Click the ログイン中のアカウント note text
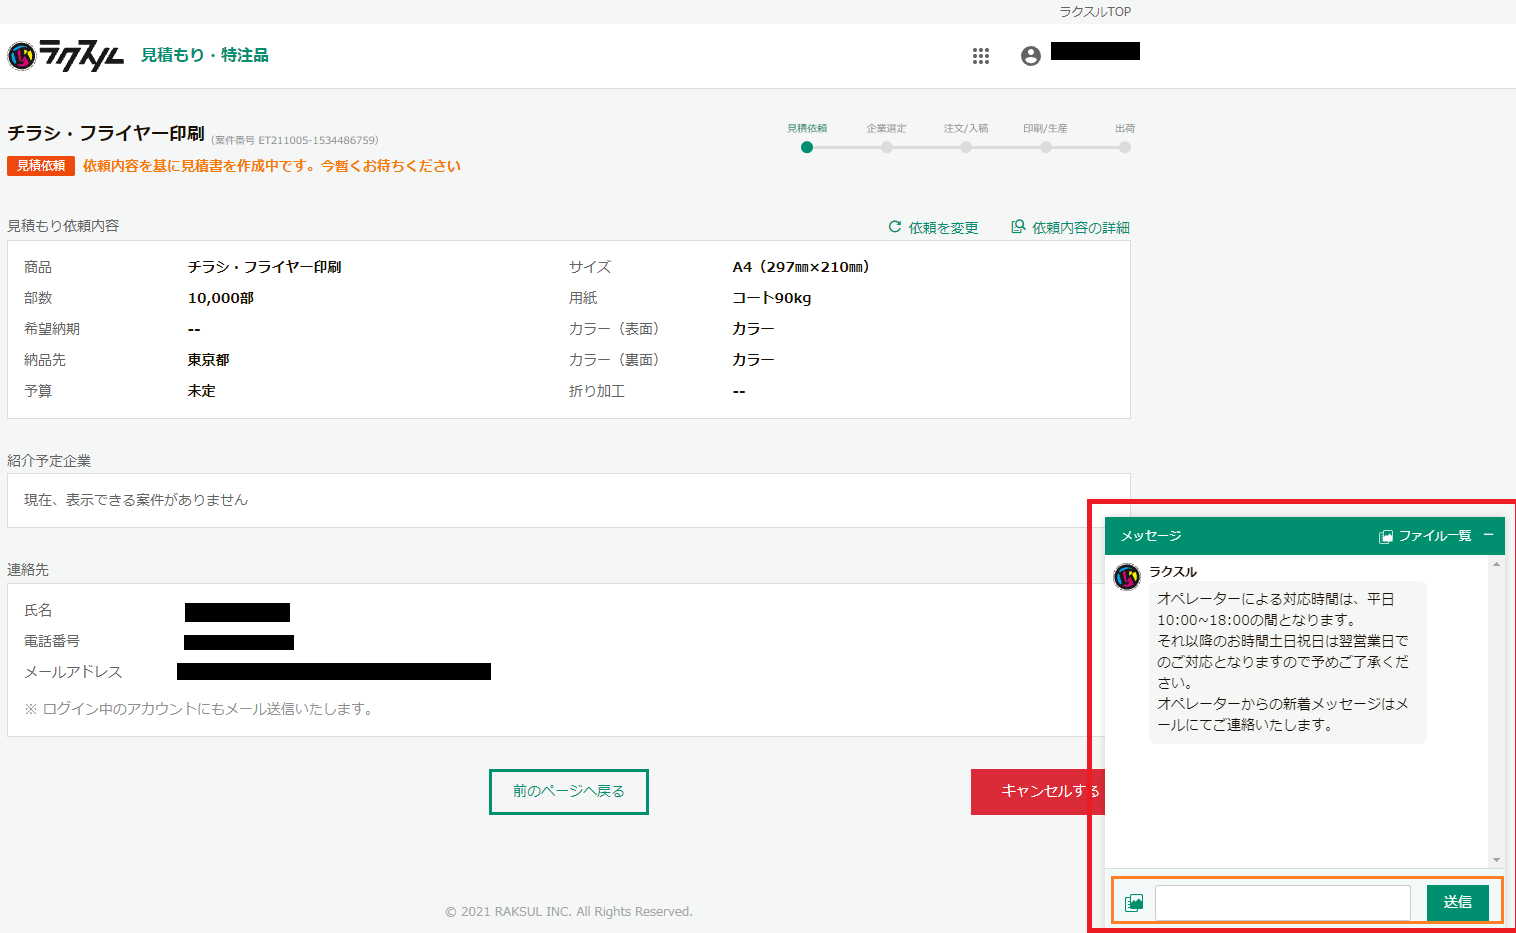The image size is (1516, 933). click(x=200, y=709)
